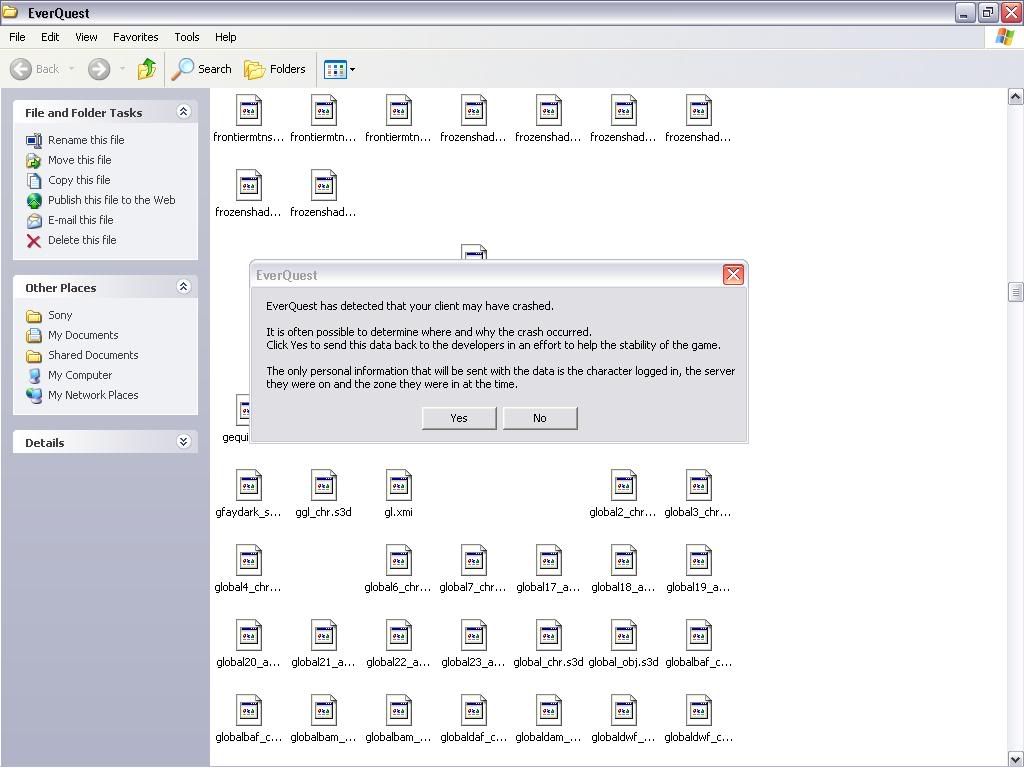Toggle the Folders pane
The height and width of the screenshot is (768, 1024).
pyautogui.click(x=275, y=69)
